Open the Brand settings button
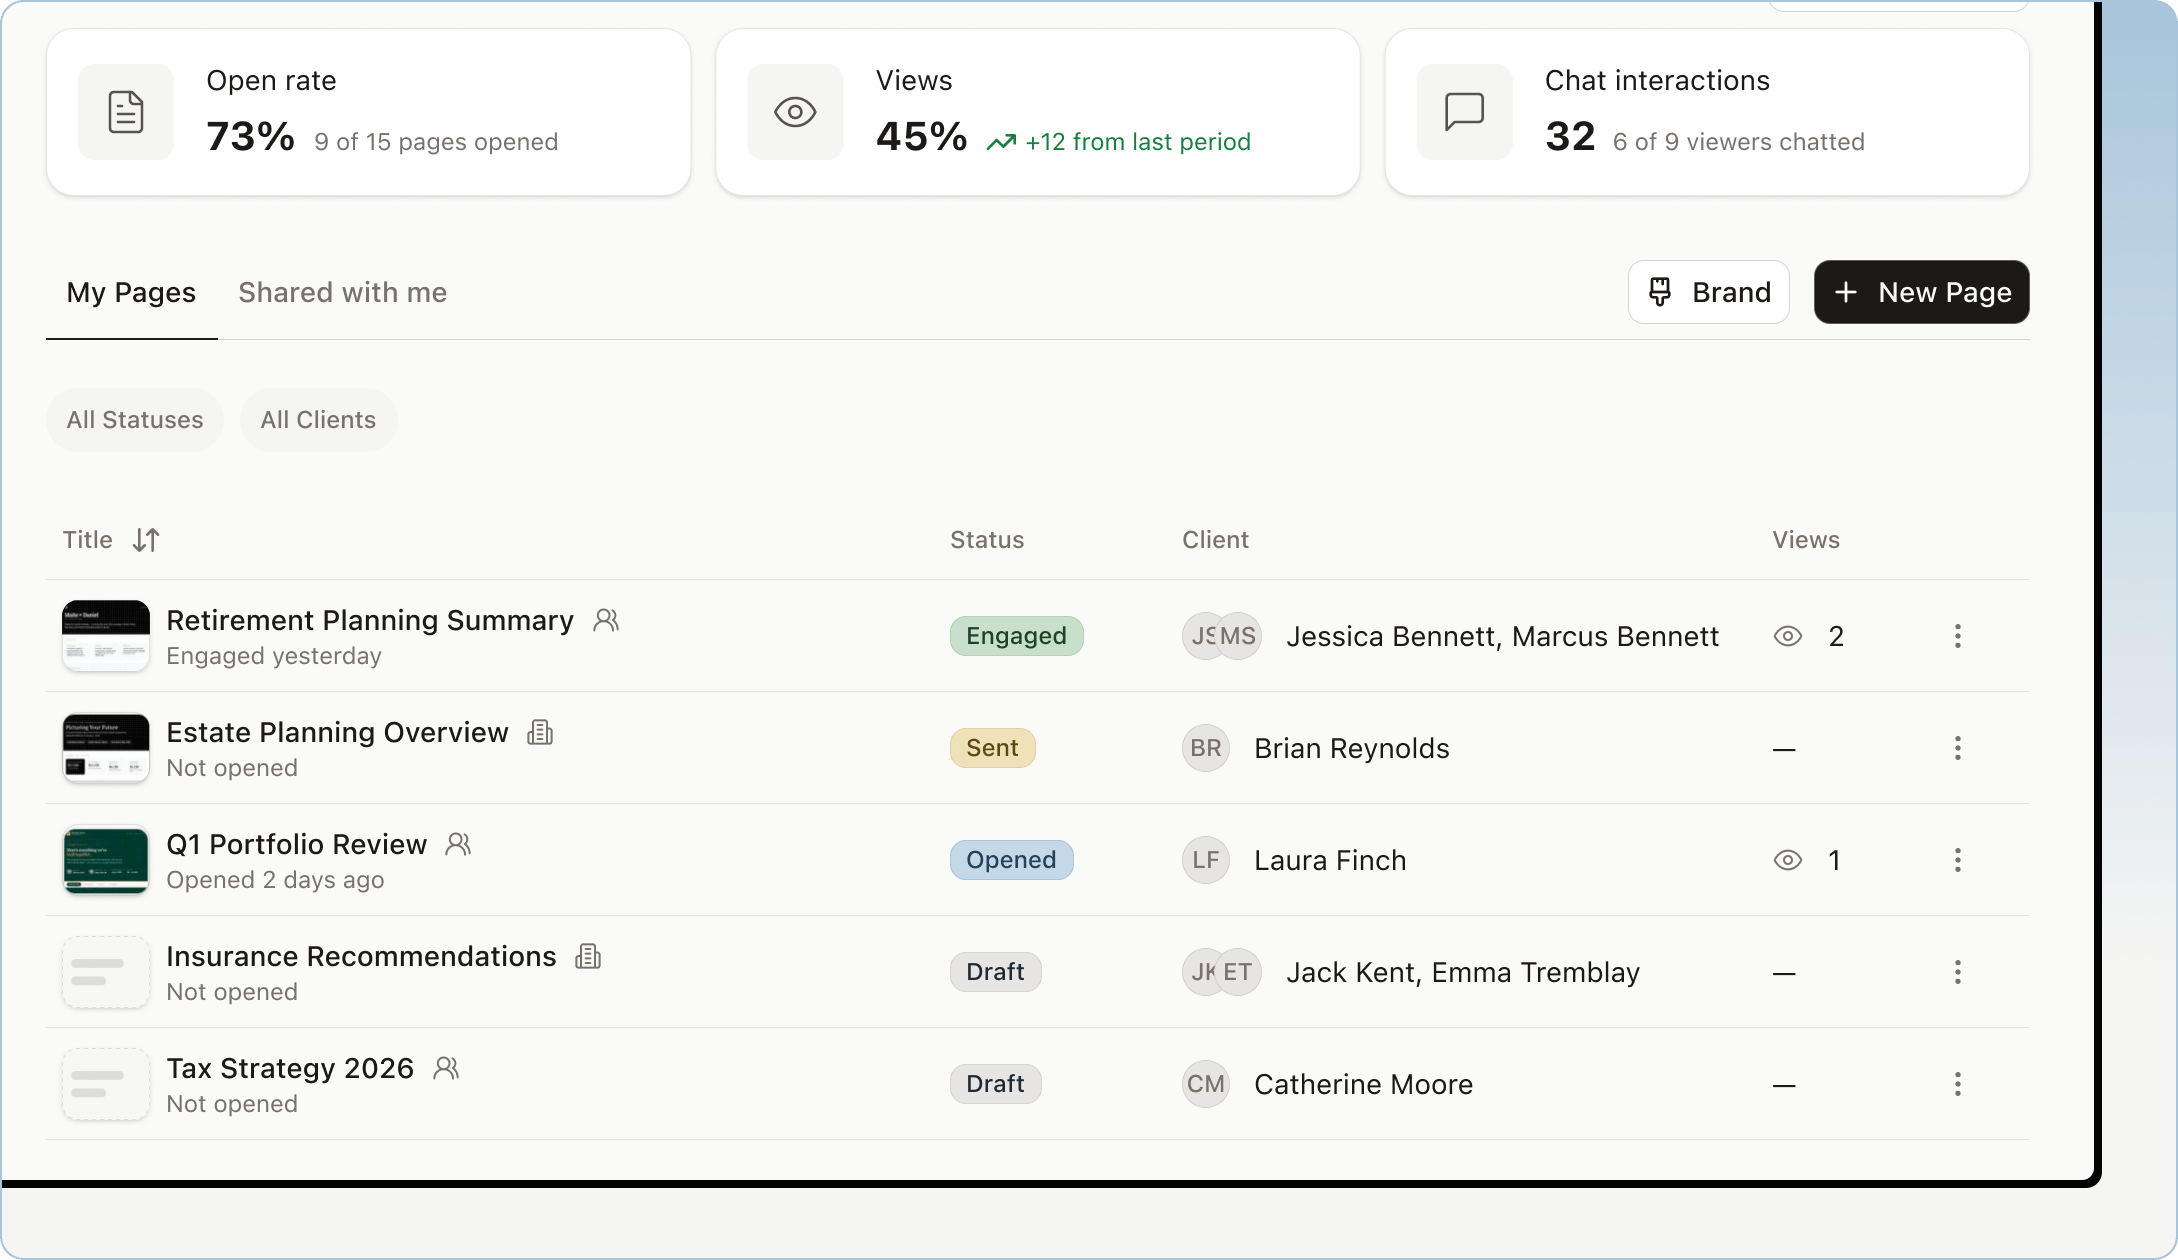2178x1260 pixels. 1708,292
